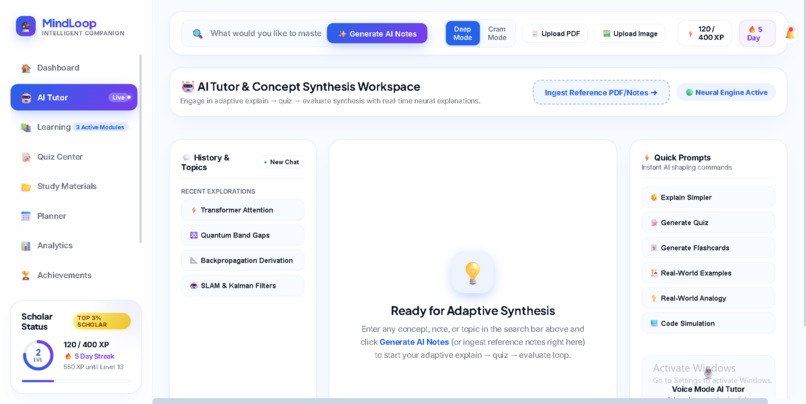This screenshot has width=806, height=404.
Task: Click the sidebar vertical scrollbar
Action: (x=140, y=149)
